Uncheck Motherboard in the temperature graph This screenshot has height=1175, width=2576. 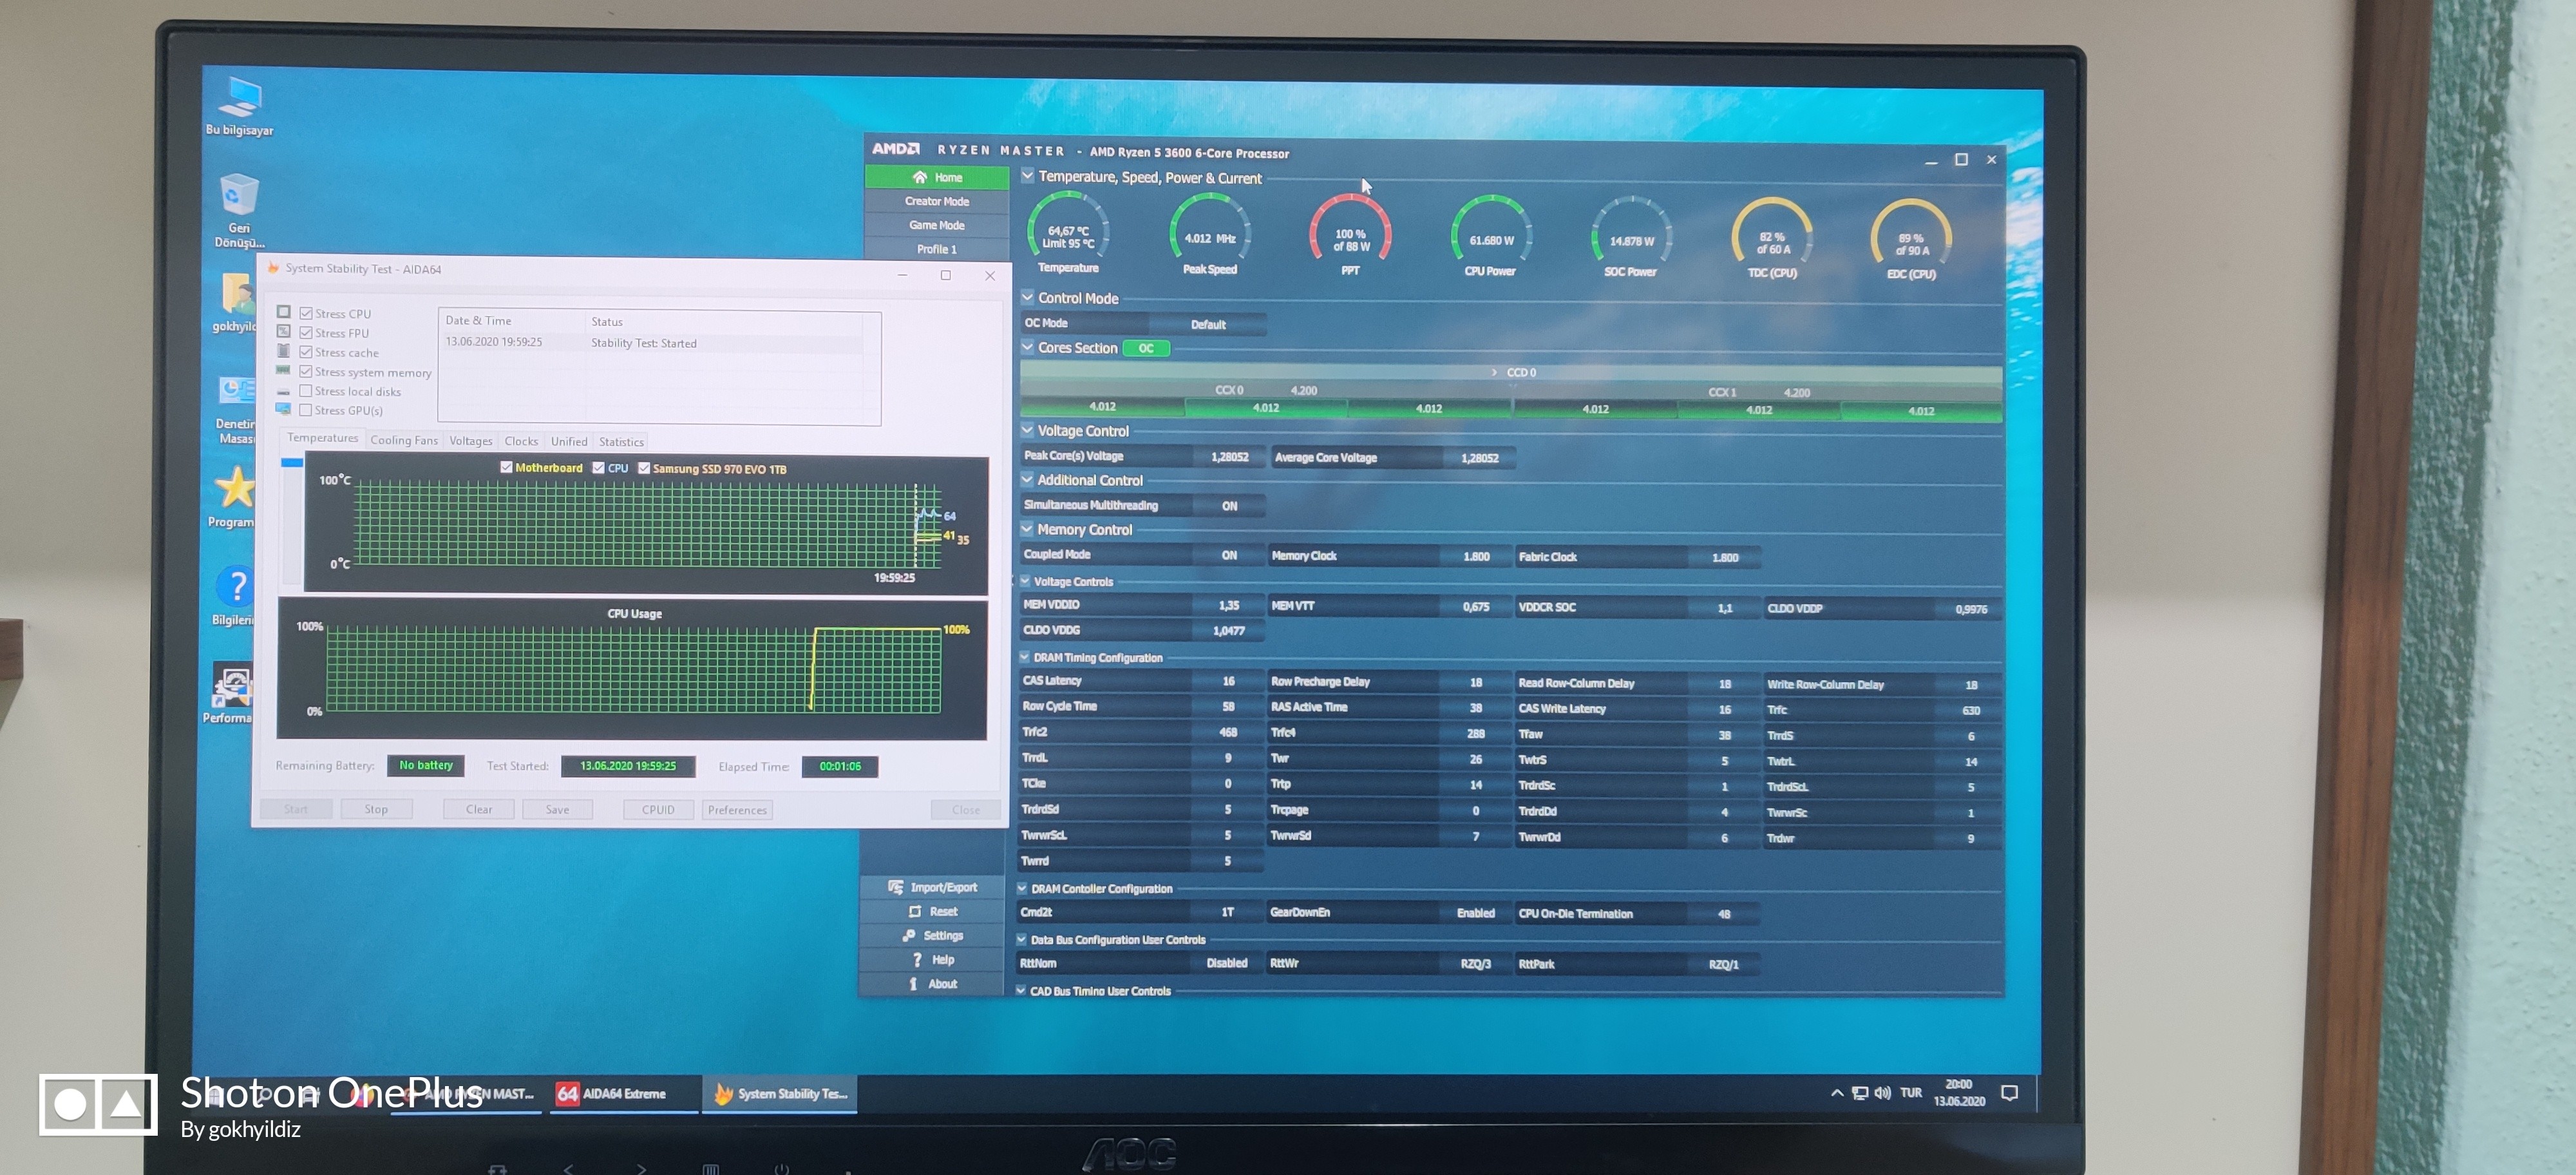pos(506,467)
